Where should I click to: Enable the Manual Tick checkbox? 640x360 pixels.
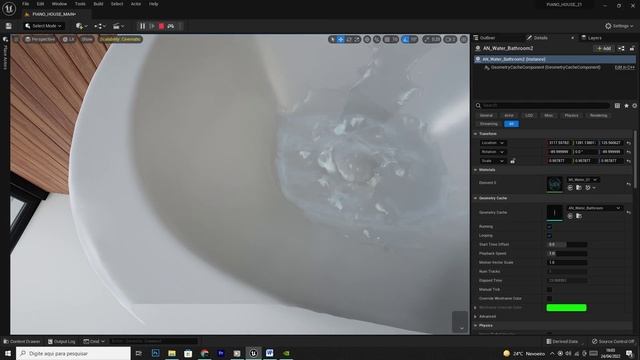[x=549, y=289]
